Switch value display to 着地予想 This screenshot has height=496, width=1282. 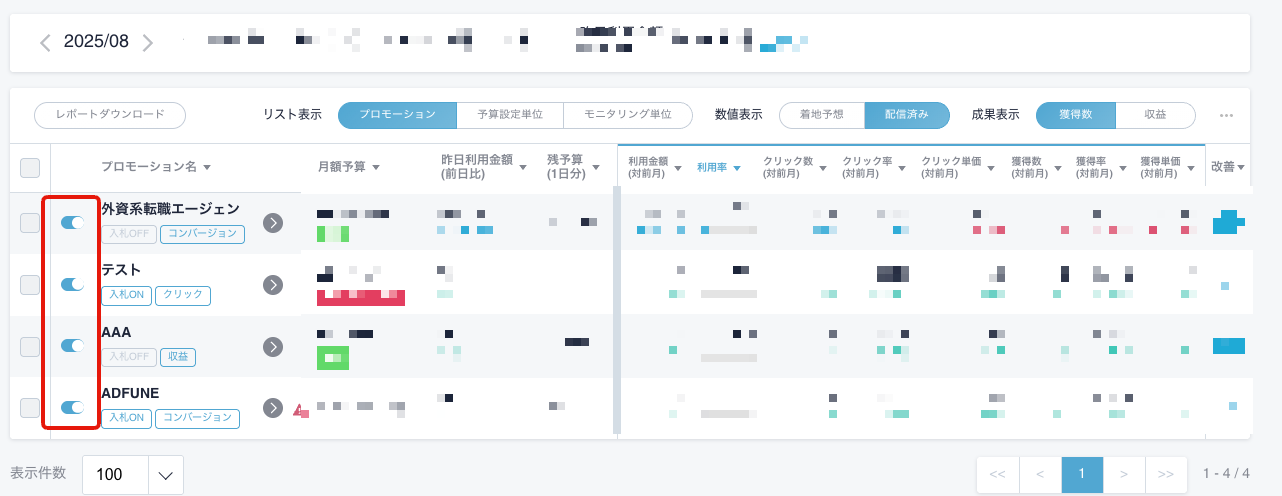click(x=822, y=115)
